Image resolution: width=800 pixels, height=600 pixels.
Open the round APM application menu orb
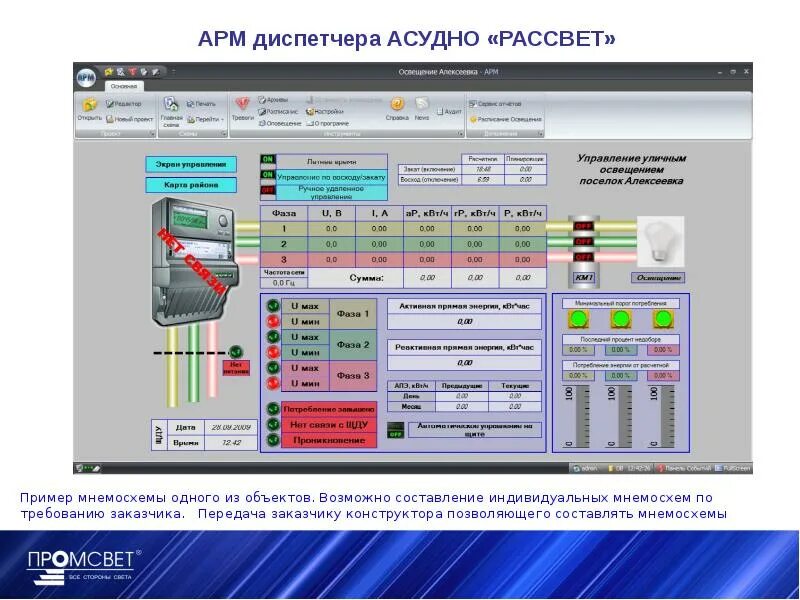click(x=86, y=78)
